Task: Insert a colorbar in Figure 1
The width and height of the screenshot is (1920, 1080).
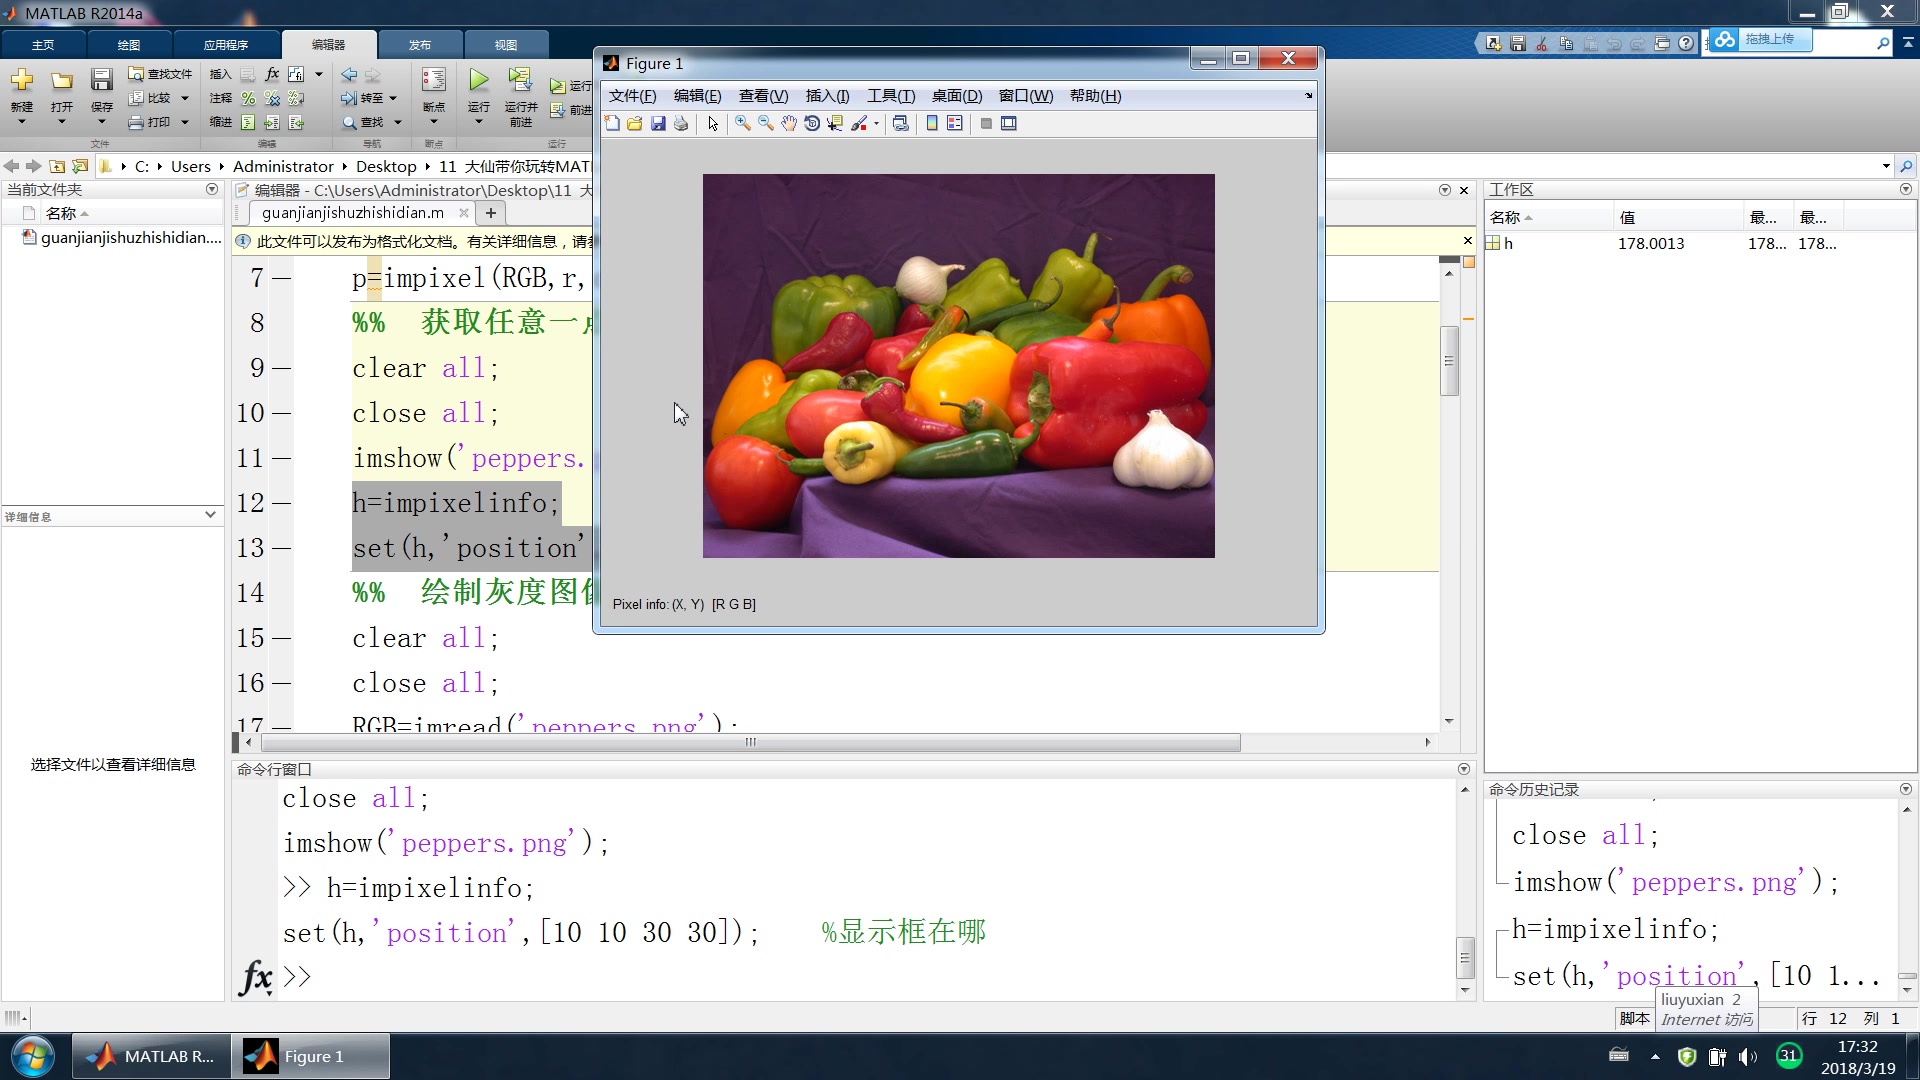Action: click(x=932, y=123)
